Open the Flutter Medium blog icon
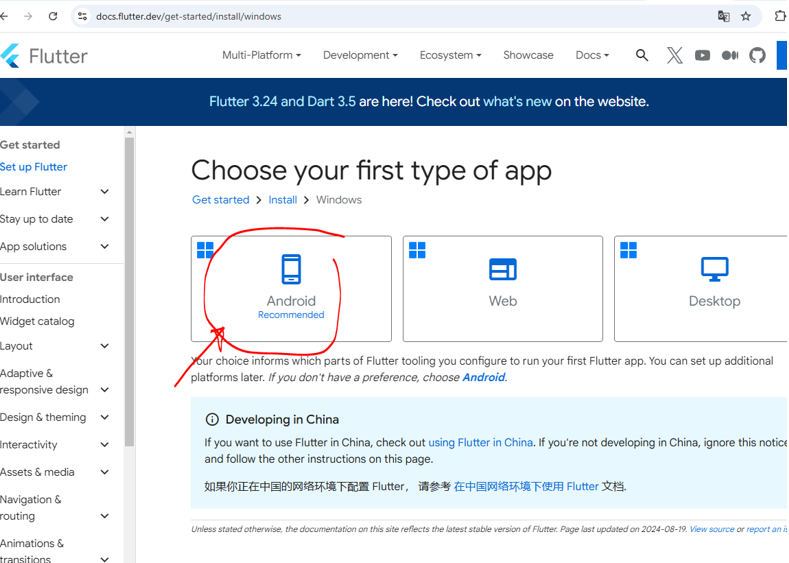Image resolution: width=789 pixels, height=563 pixels. click(x=730, y=56)
